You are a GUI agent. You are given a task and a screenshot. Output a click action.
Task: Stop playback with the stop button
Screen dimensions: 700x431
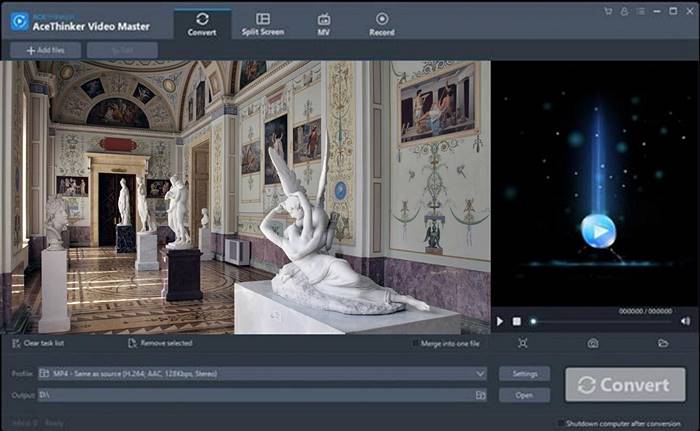(516, 321)
